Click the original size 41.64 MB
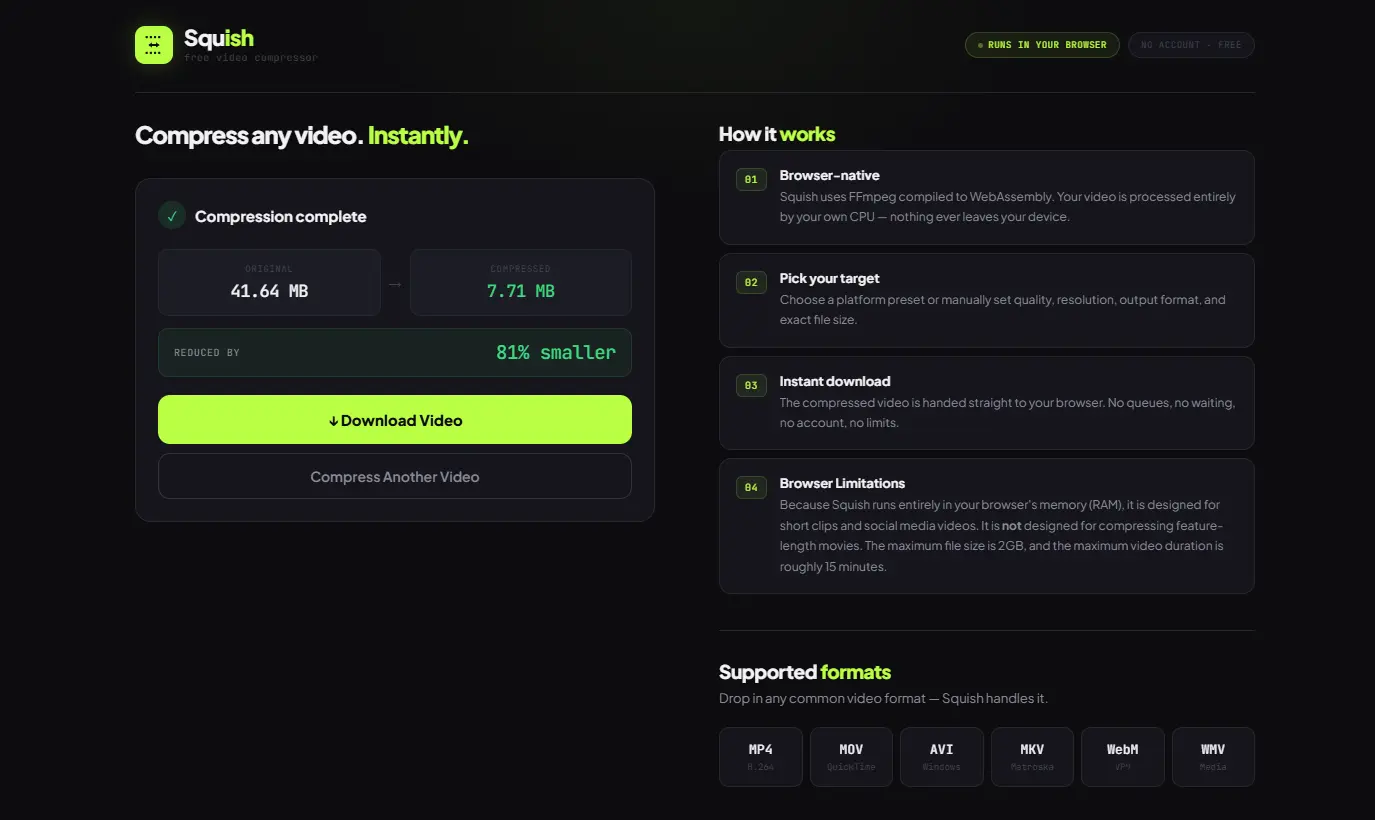Screen dimensions: 1375x820 coord(269,291)
